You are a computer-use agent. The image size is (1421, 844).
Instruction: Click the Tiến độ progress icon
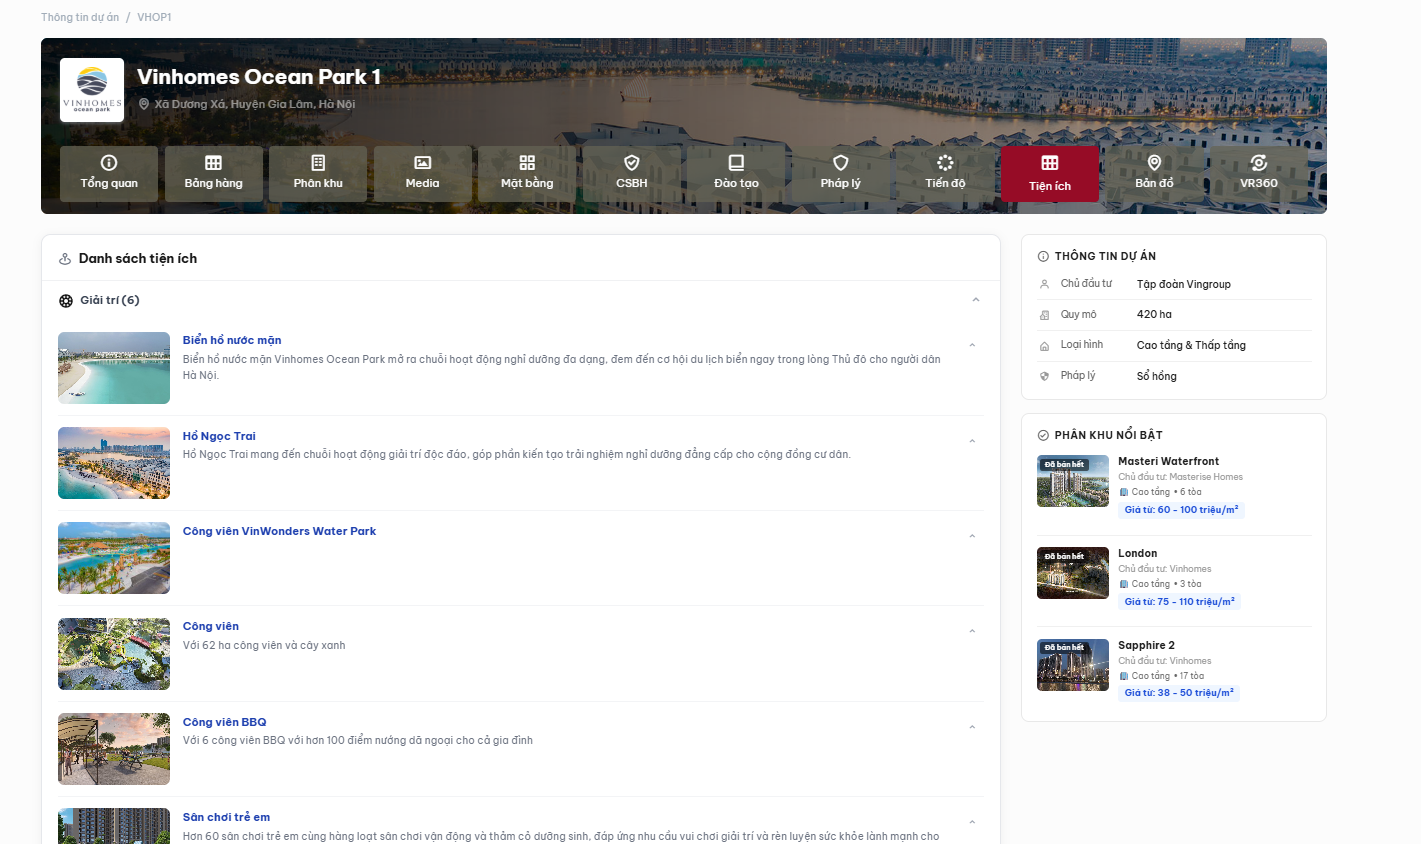[x=945, y=163]
